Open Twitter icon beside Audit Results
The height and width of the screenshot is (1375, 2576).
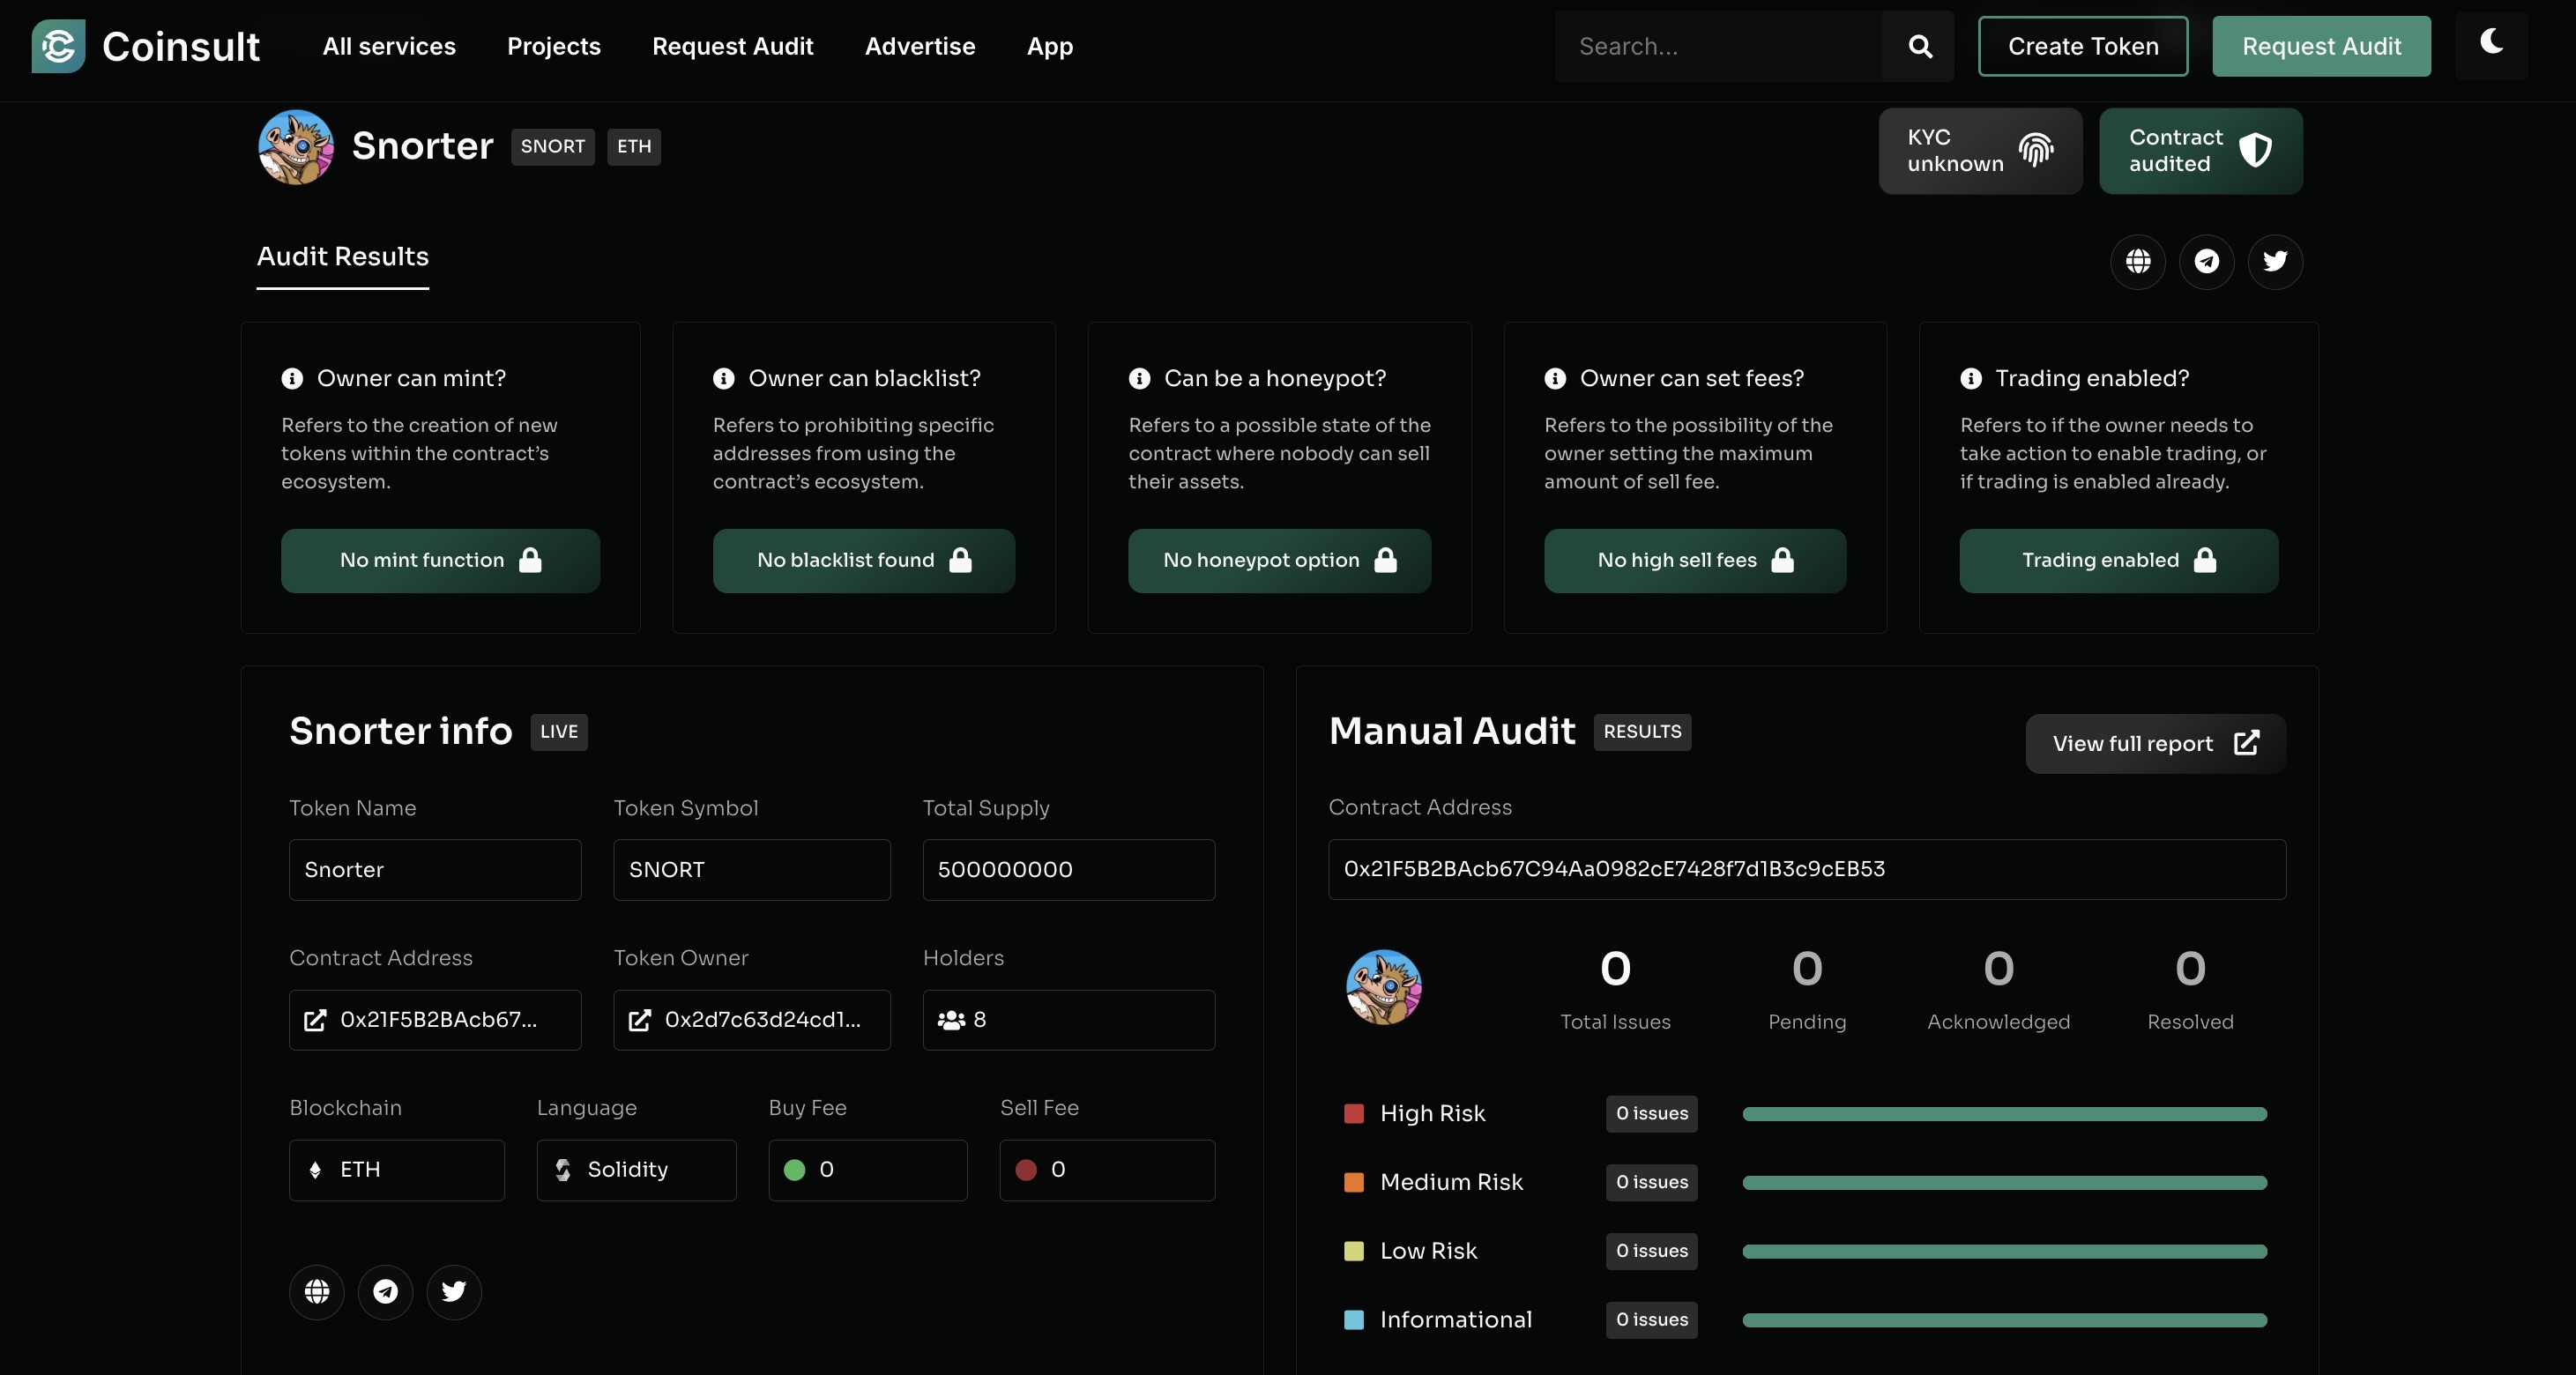(x=2275, y=262)
